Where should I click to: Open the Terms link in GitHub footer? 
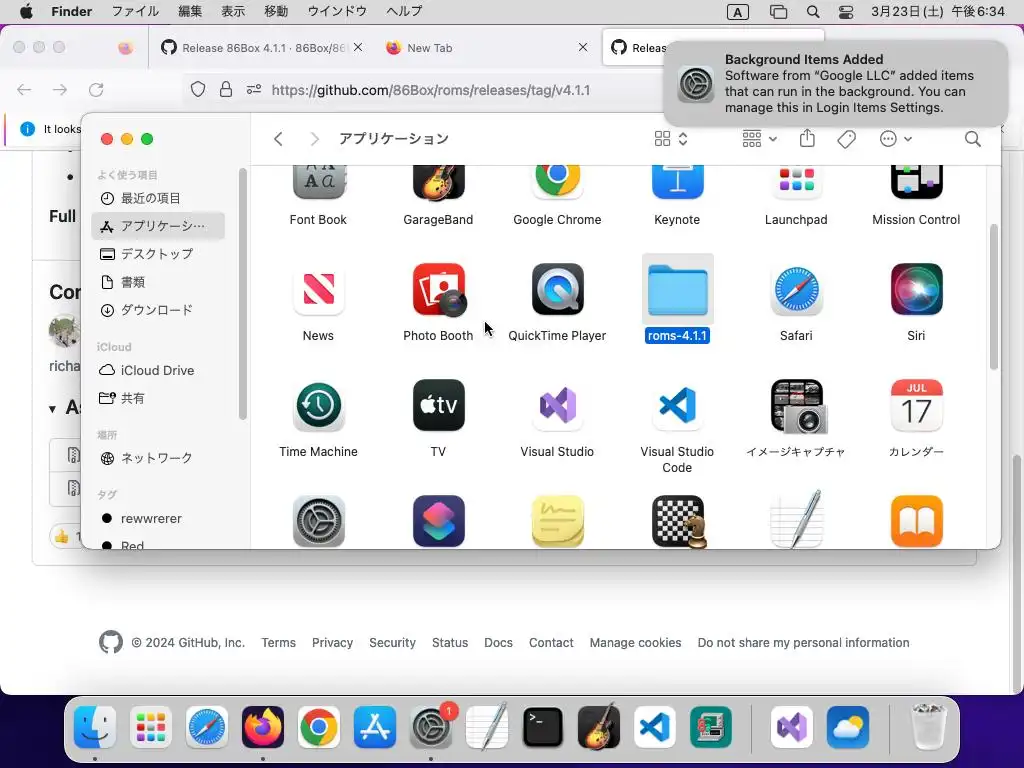(279, 643)
